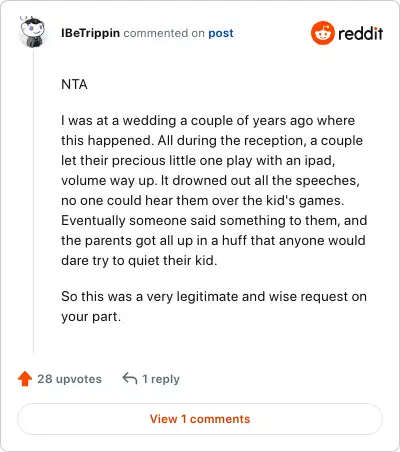Open the IBeTrippin username profile

[x=90, y=33]
